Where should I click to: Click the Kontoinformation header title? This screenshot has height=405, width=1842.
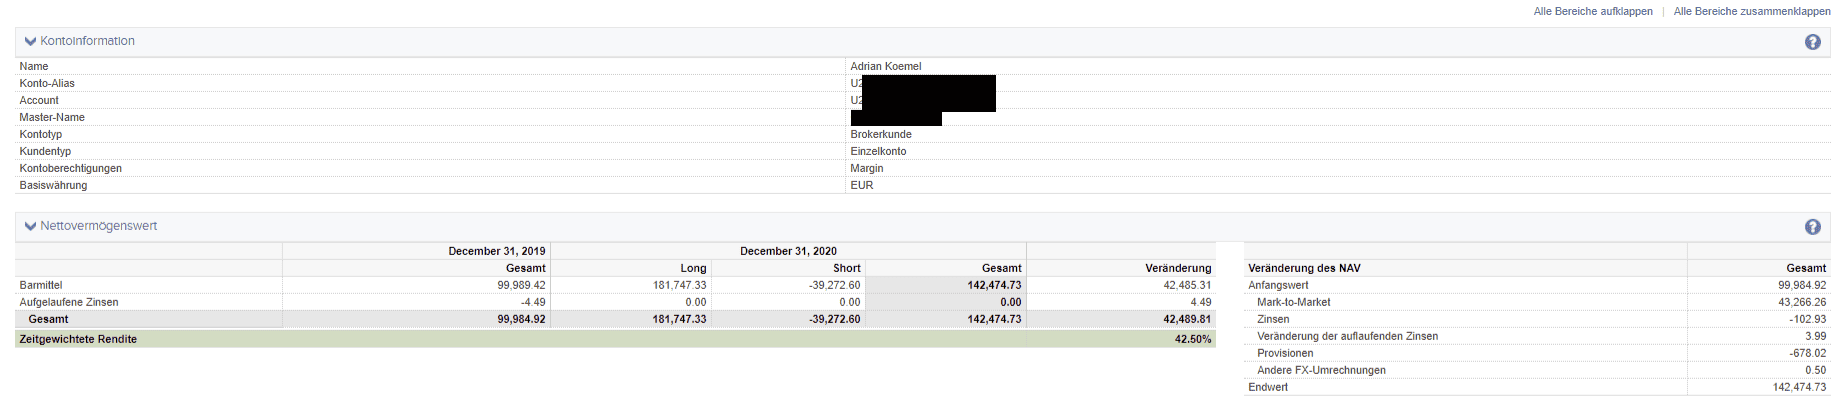coord(87,41)
